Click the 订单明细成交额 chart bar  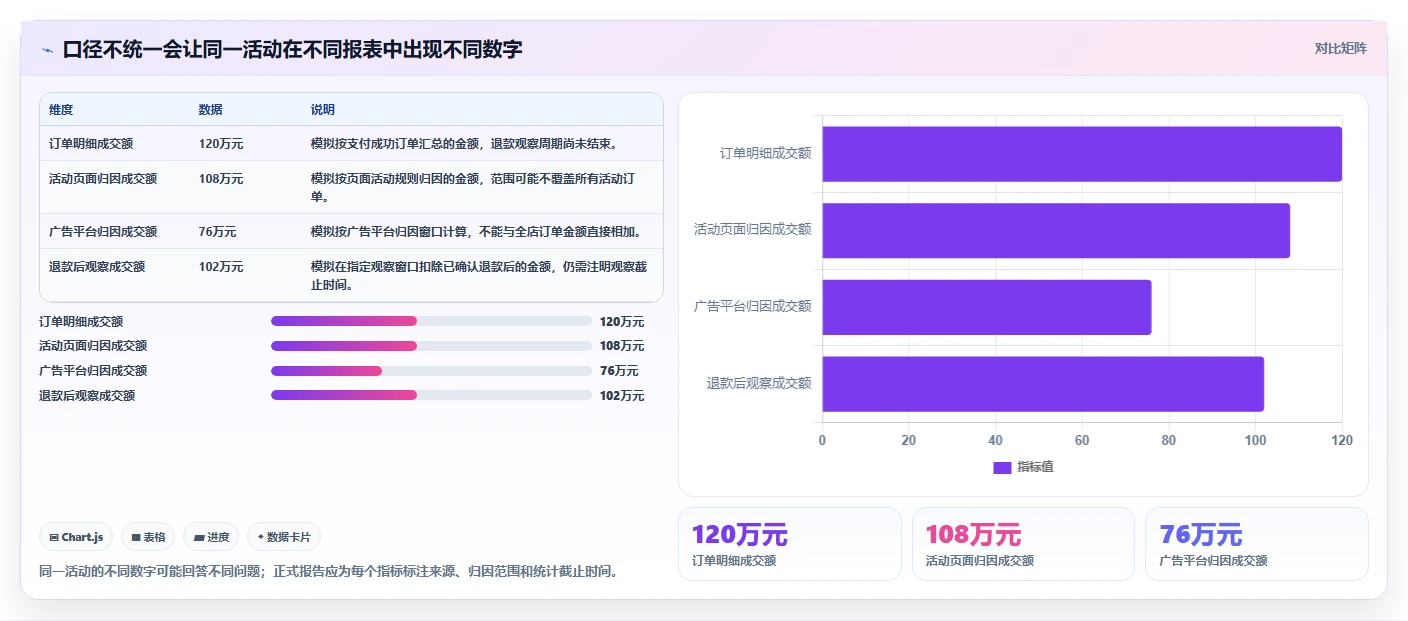[1082, 154]
